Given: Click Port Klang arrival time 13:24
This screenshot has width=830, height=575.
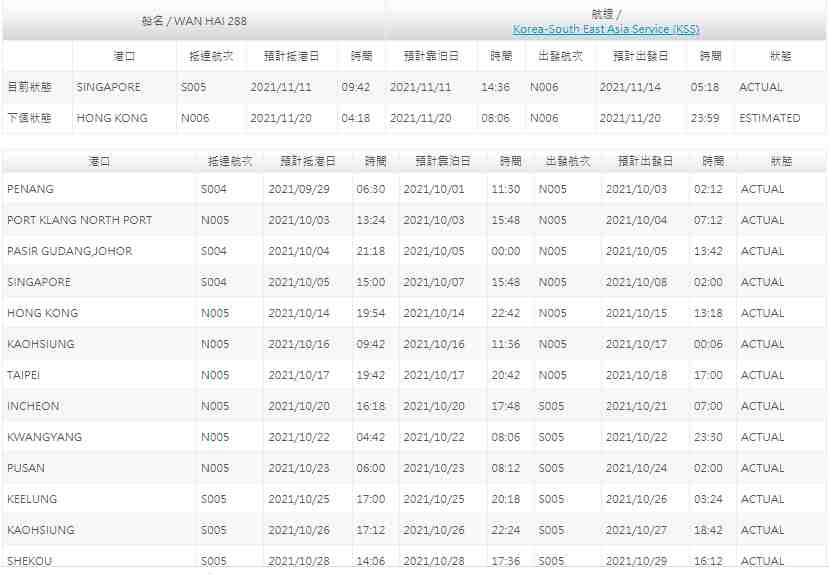Looking at the screenshot, I should click(371, 220).
